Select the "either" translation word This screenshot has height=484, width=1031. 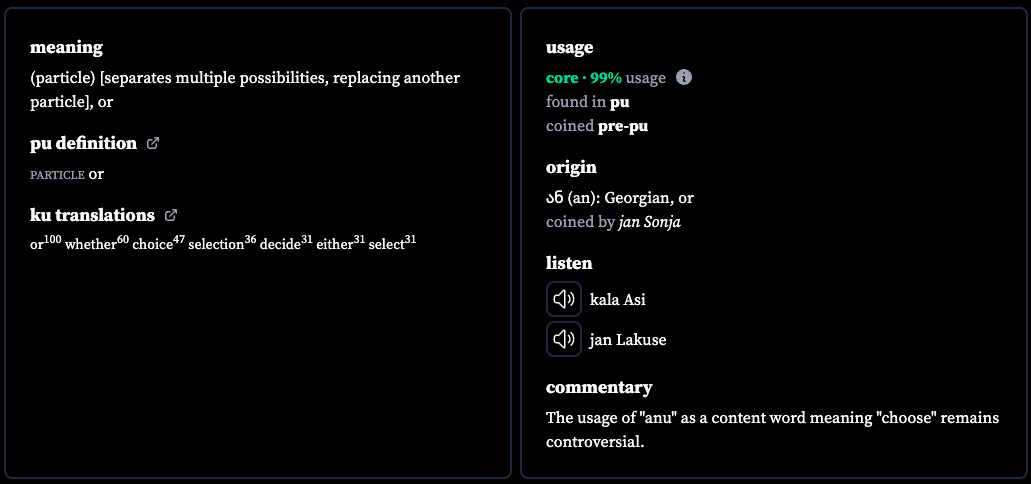coord(335,245)
